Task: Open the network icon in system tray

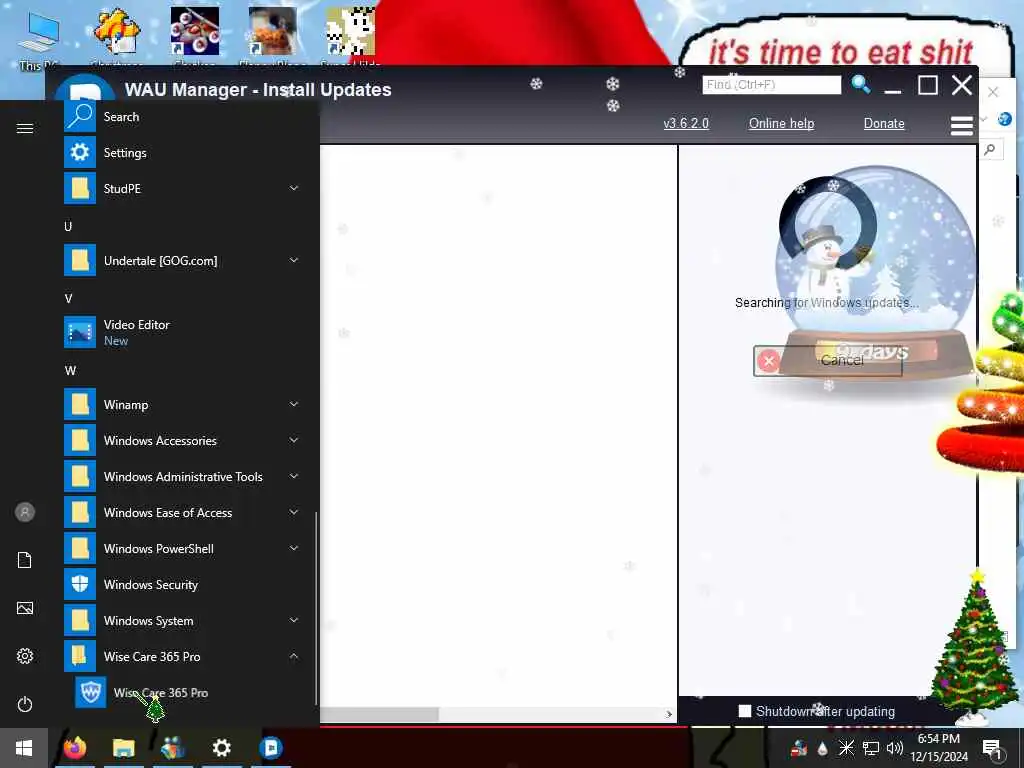Action: 871,748
